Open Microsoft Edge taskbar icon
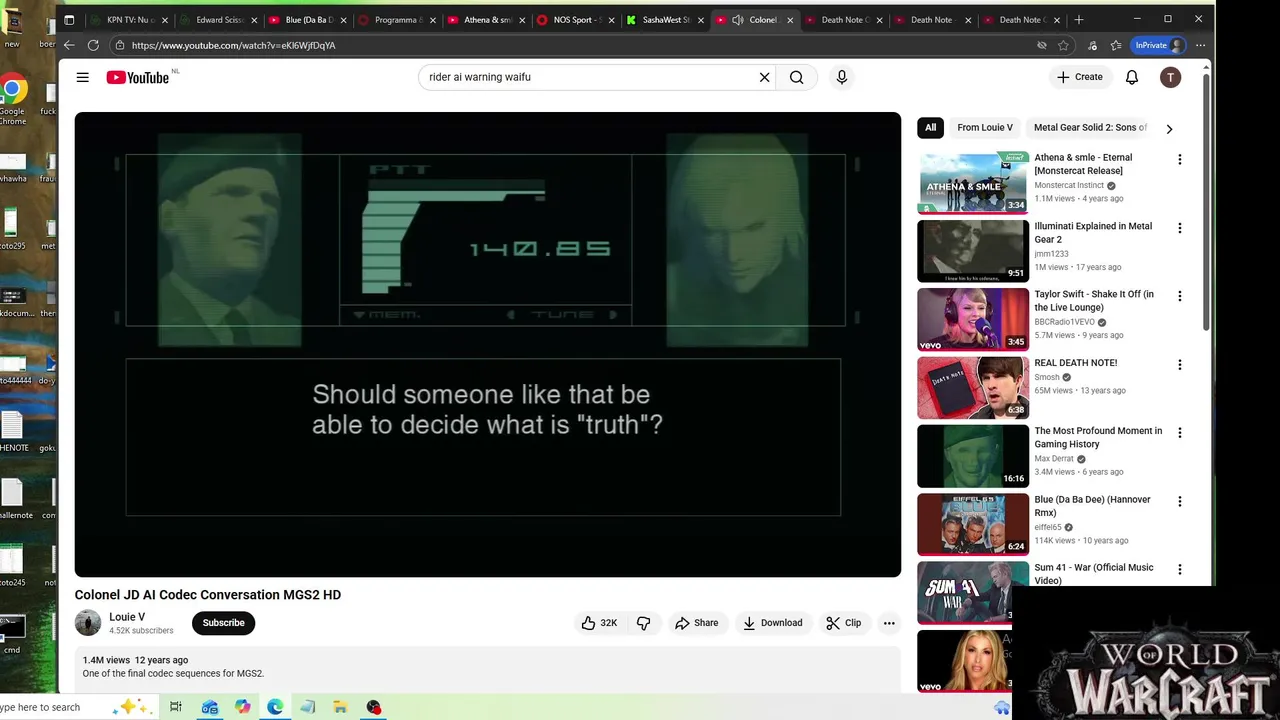 coord(275,707)
